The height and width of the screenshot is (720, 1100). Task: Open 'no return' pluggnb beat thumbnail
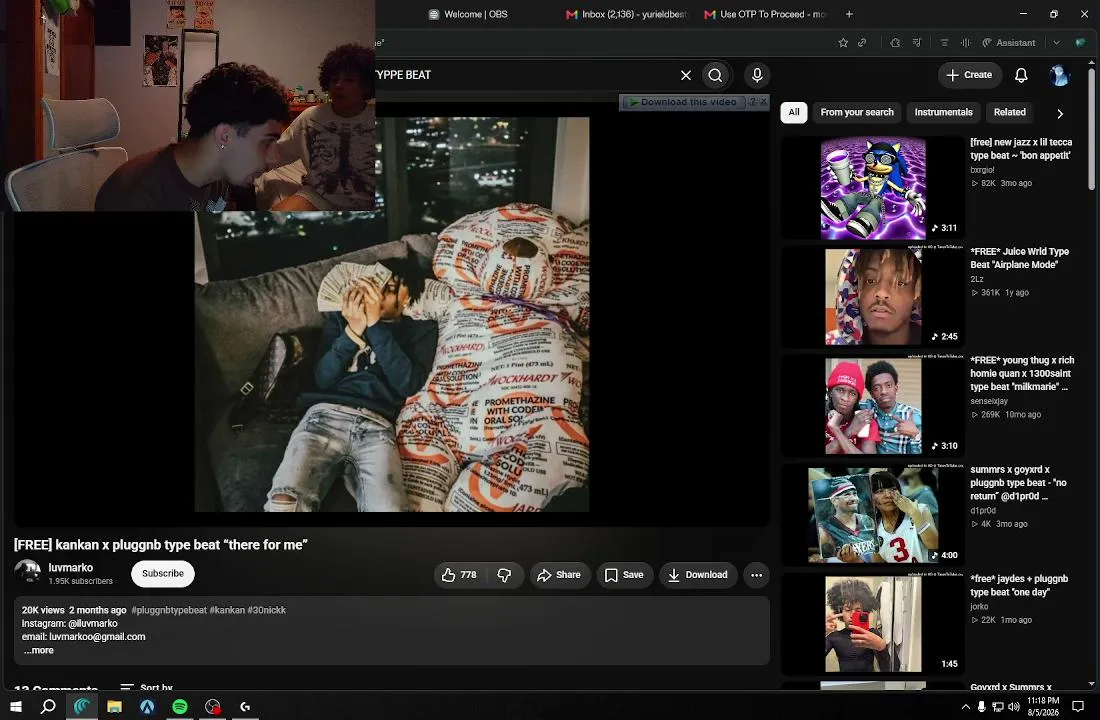pos(873,514)
